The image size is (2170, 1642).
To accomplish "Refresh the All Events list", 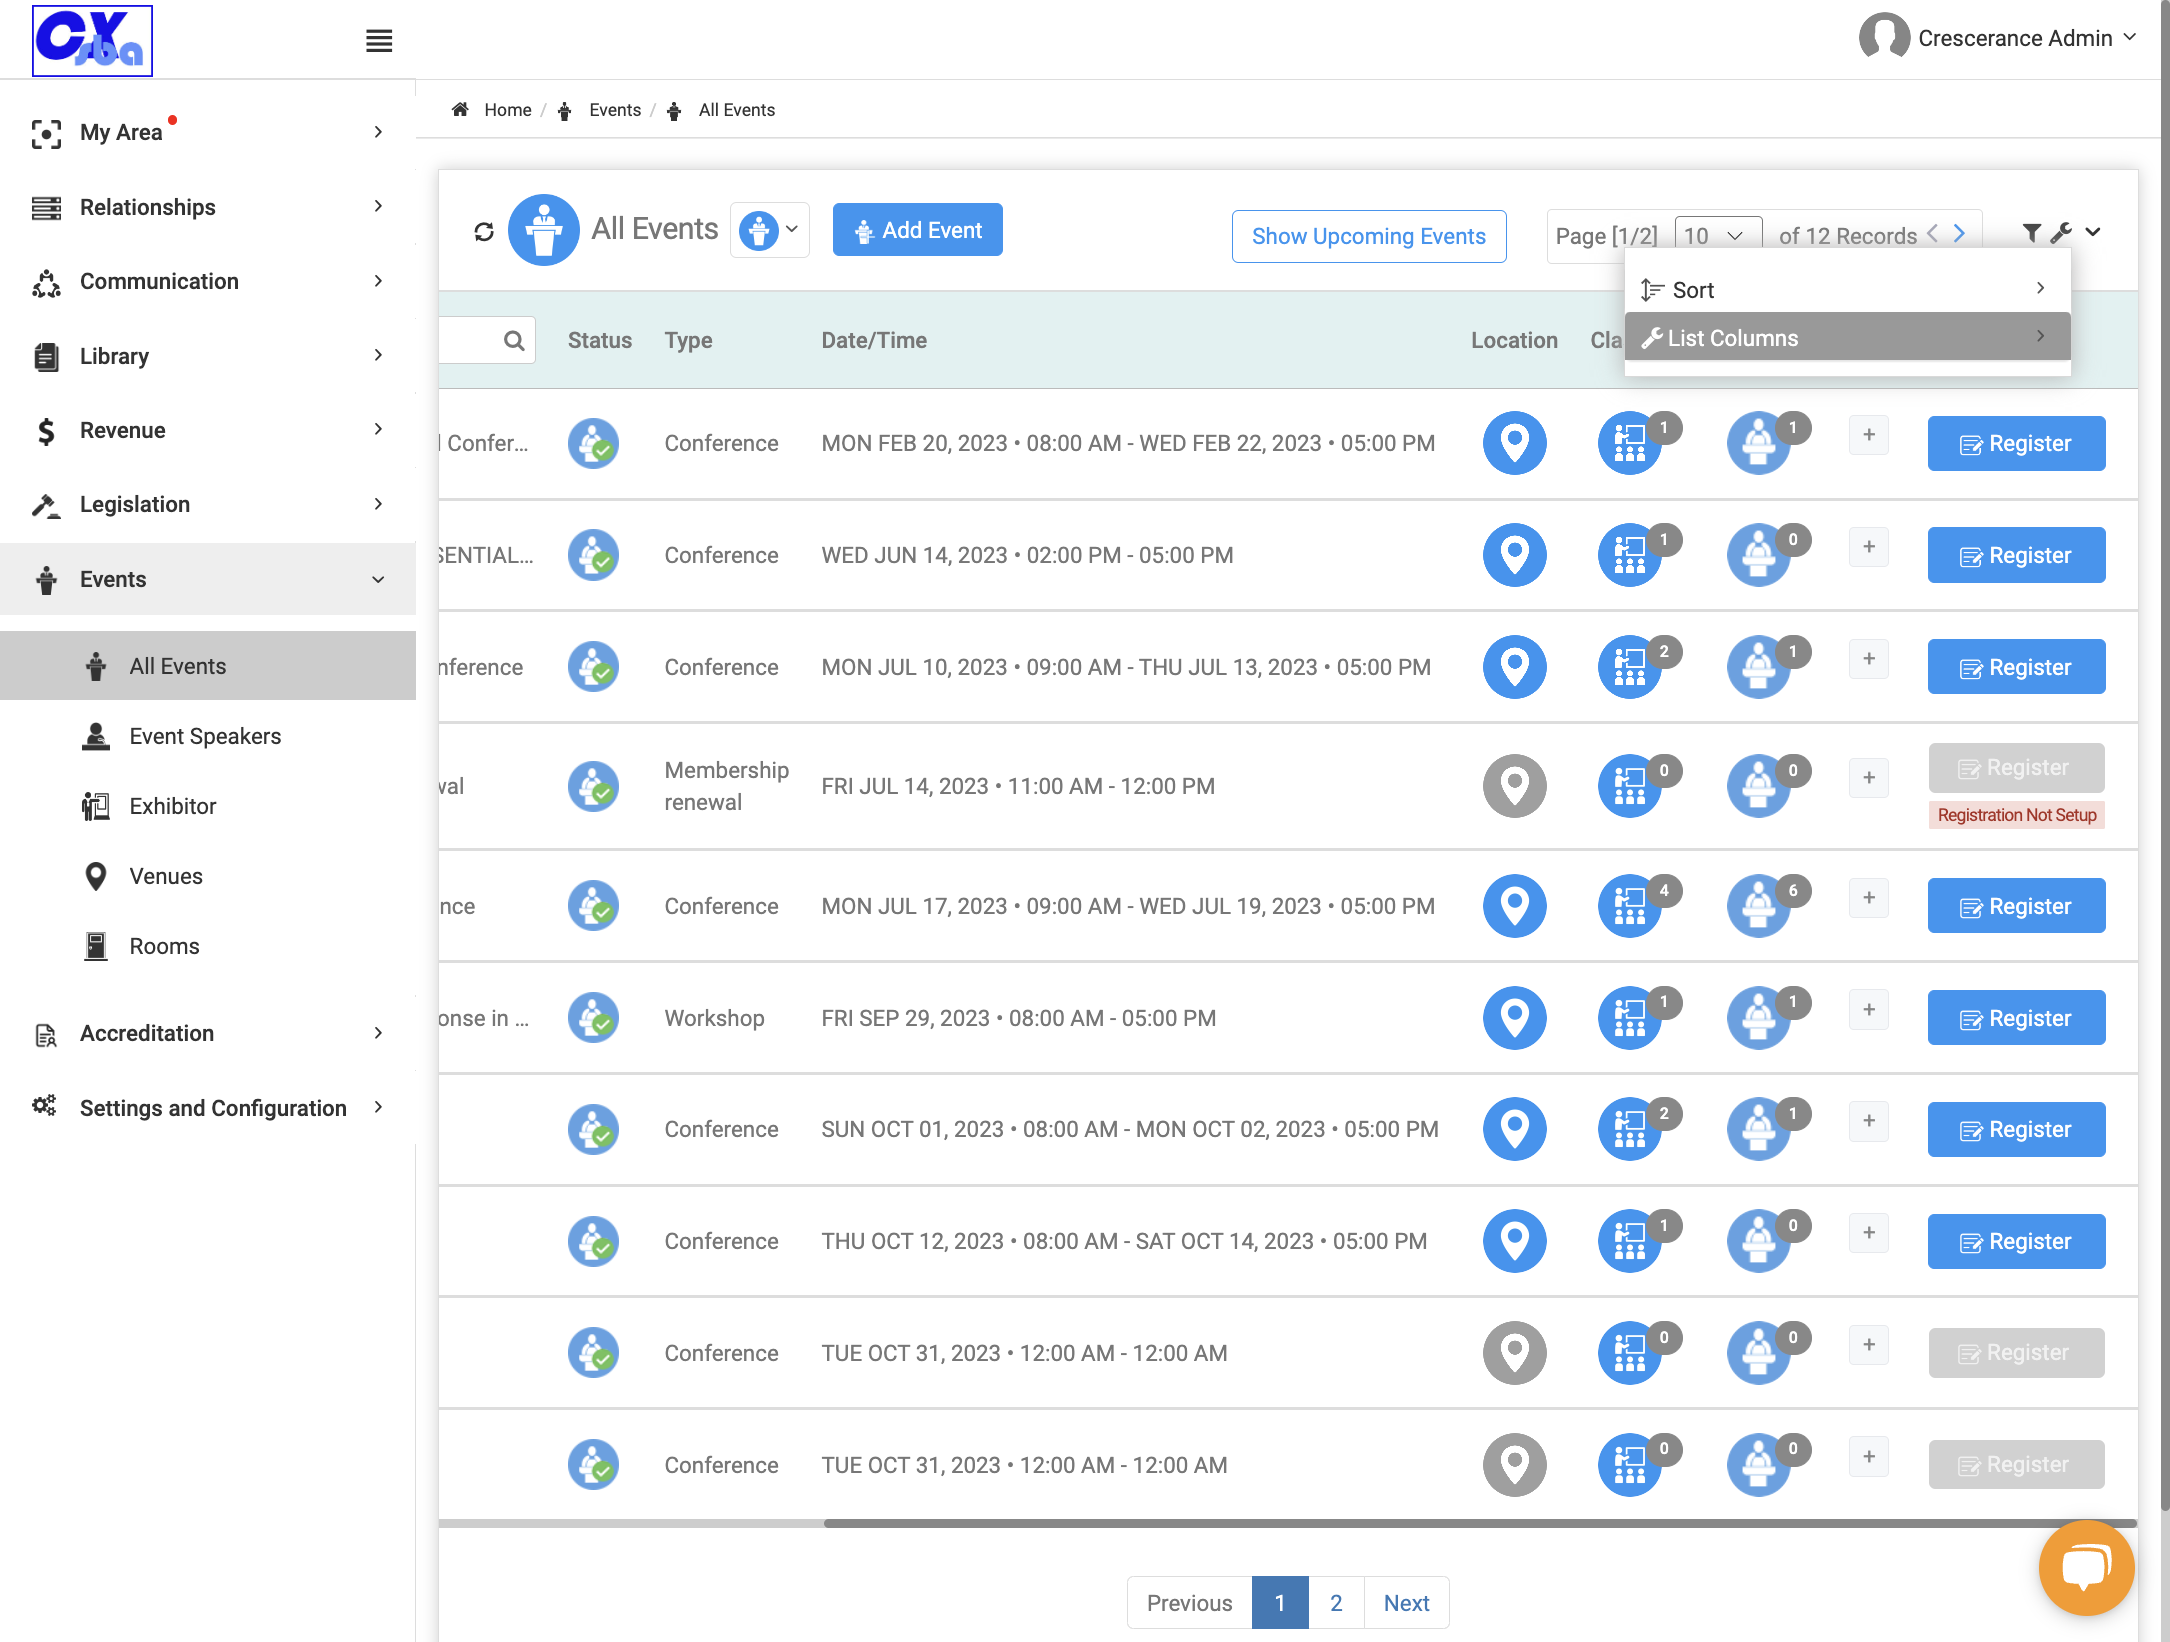I will pyautogui.click(x=484, y=232).
